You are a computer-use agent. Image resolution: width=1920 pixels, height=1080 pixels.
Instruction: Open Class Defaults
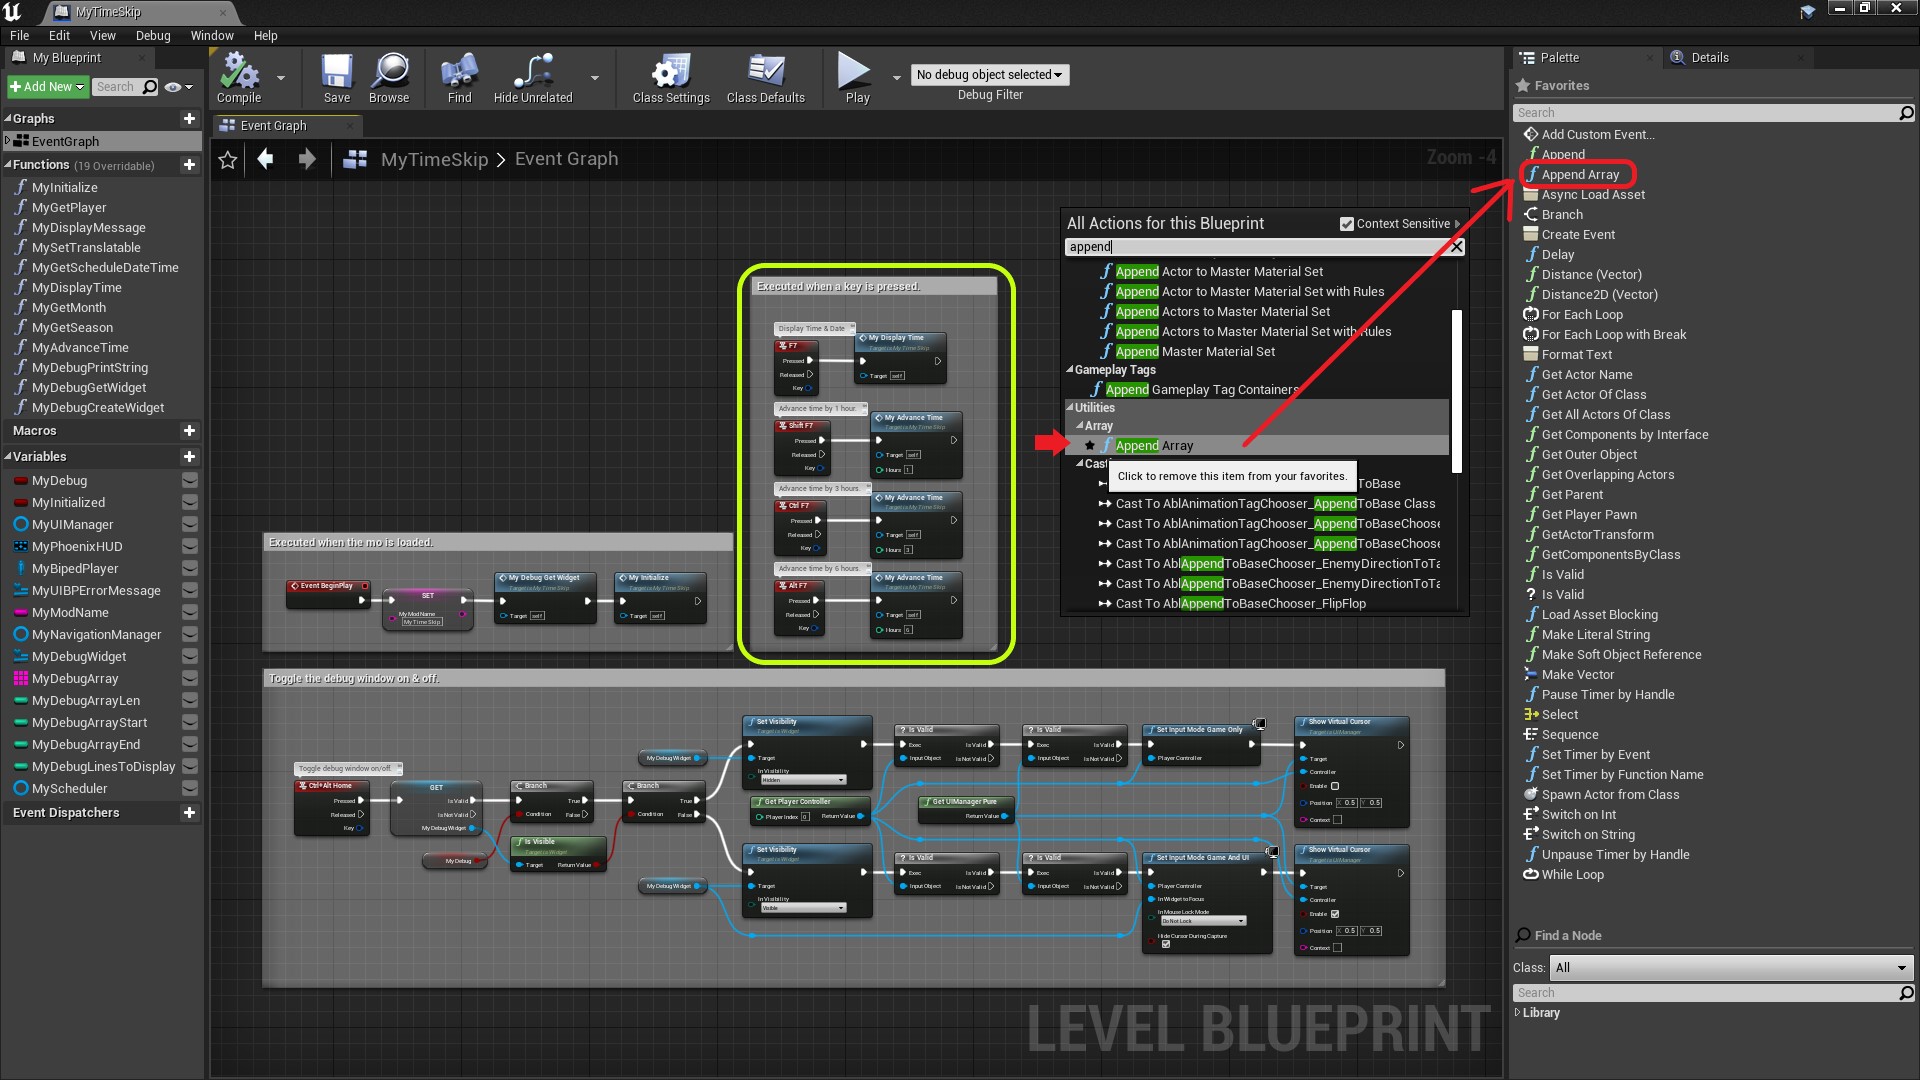pos(766,78)
